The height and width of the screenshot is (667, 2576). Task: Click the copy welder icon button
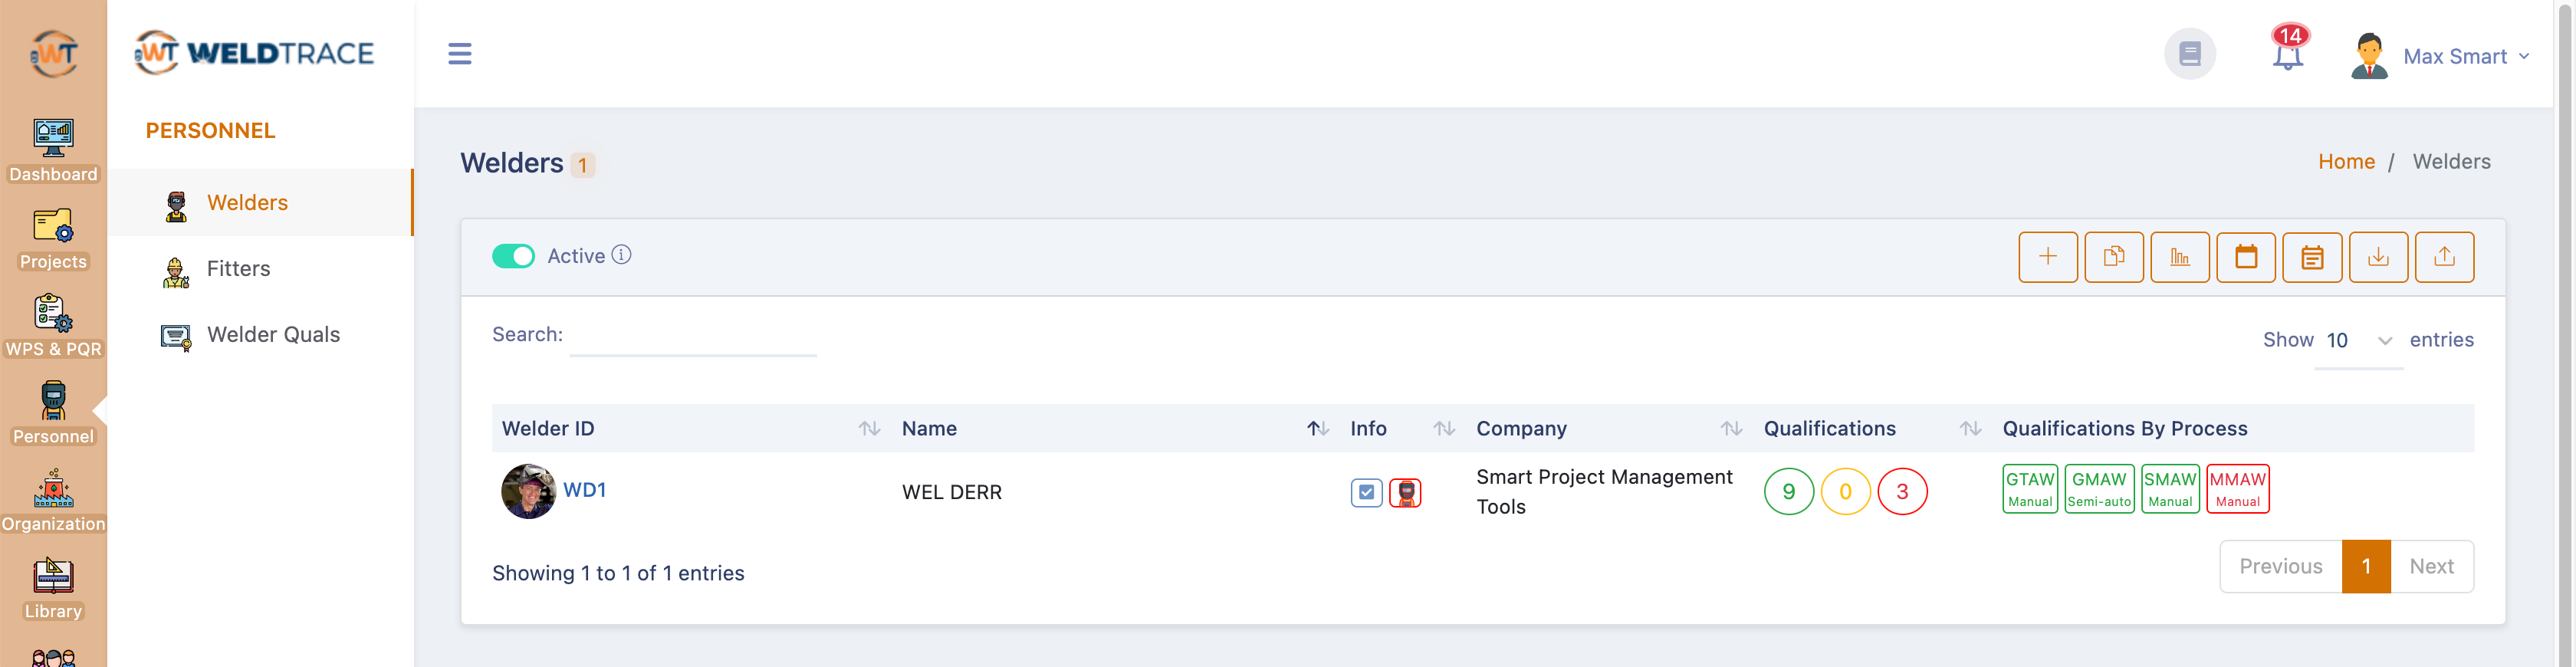pos(2113,257)
